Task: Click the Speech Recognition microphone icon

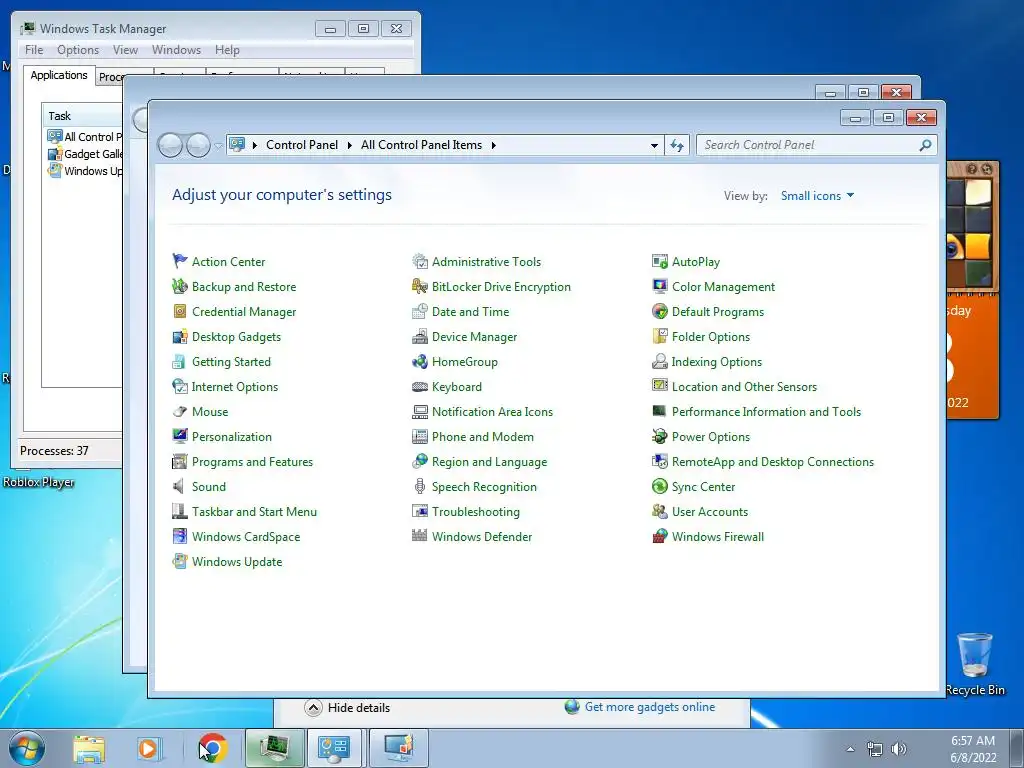Action: pos(420,487)
